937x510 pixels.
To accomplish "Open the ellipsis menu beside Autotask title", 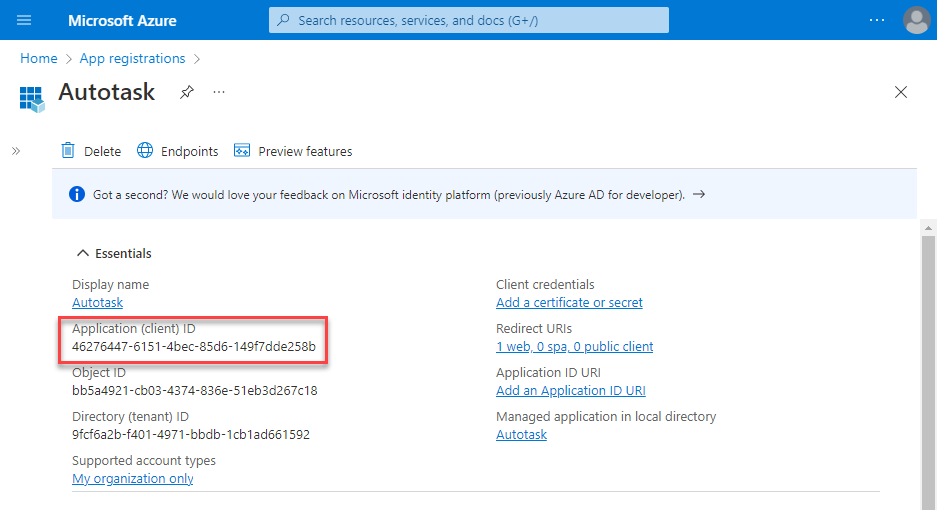I will tap(219, 92).
